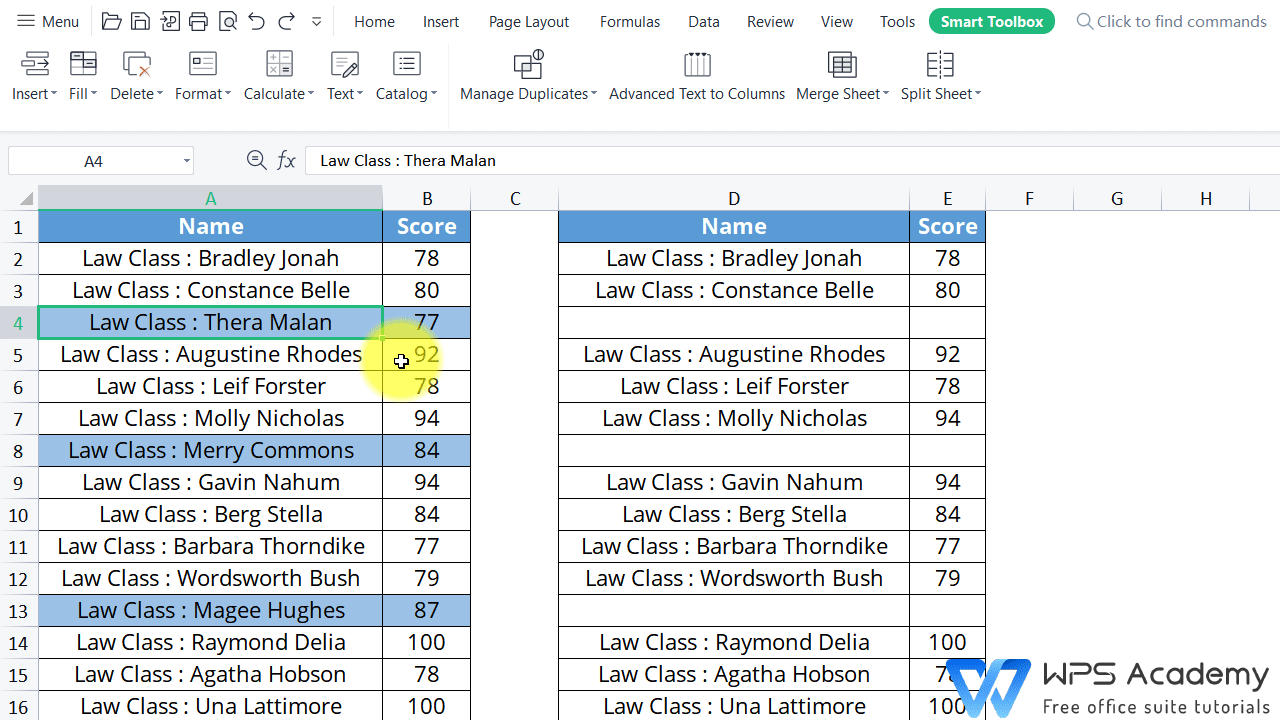Switch to the Review tab

click(x=770, y=21)
